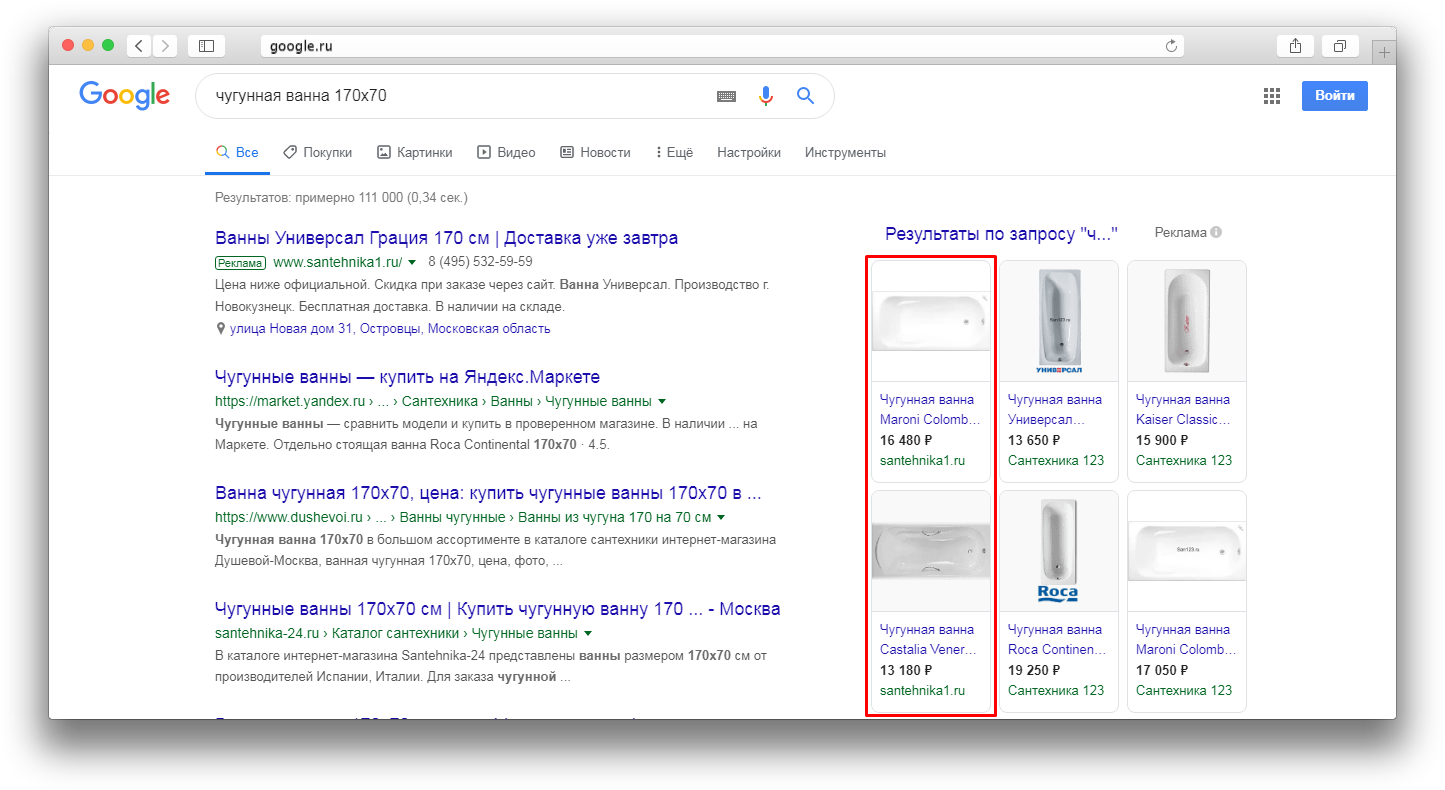Switch to the Картинки tab
The image size is (1445, 790).
[x=414, y=152]
